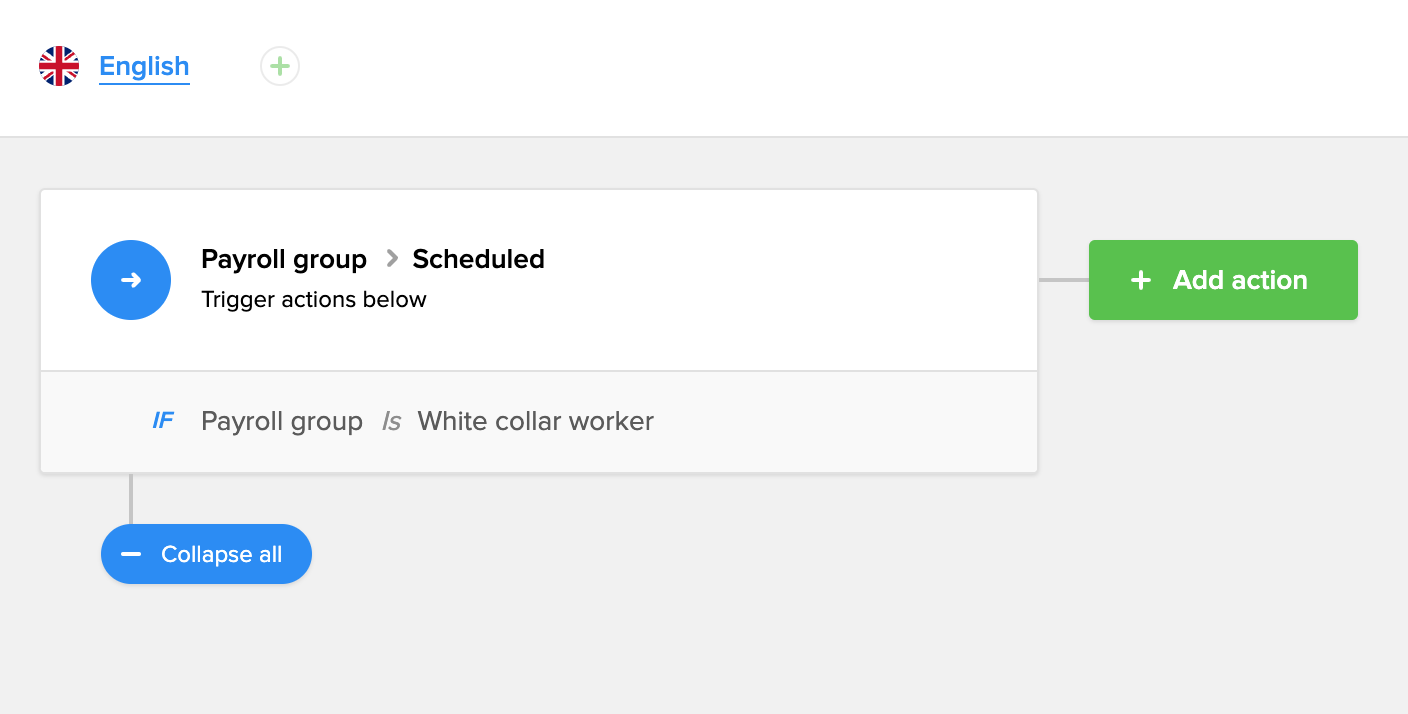Switch to the English language tab
The height and width of the screenshot is (714, 1408).
click(144, 66)
